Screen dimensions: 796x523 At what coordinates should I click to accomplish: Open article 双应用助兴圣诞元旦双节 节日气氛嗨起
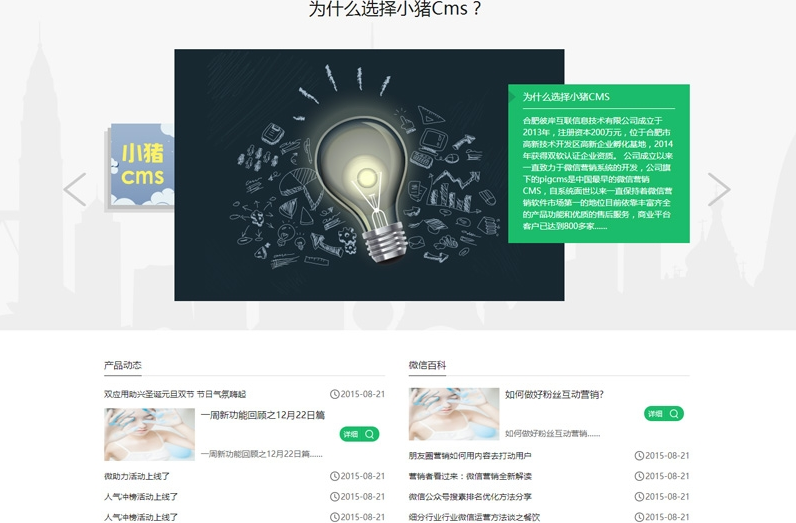coord(175,394)
